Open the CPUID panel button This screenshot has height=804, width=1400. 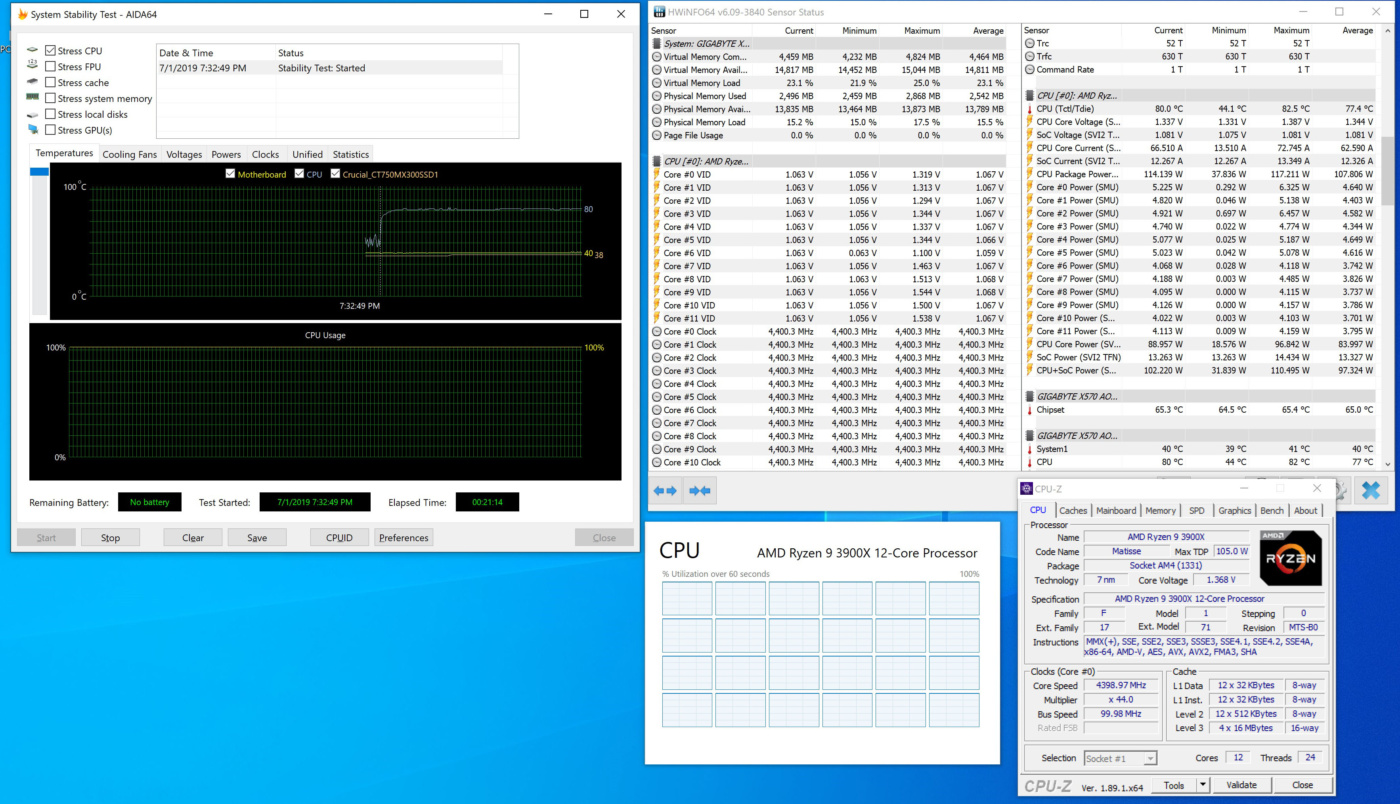(340, 538)
